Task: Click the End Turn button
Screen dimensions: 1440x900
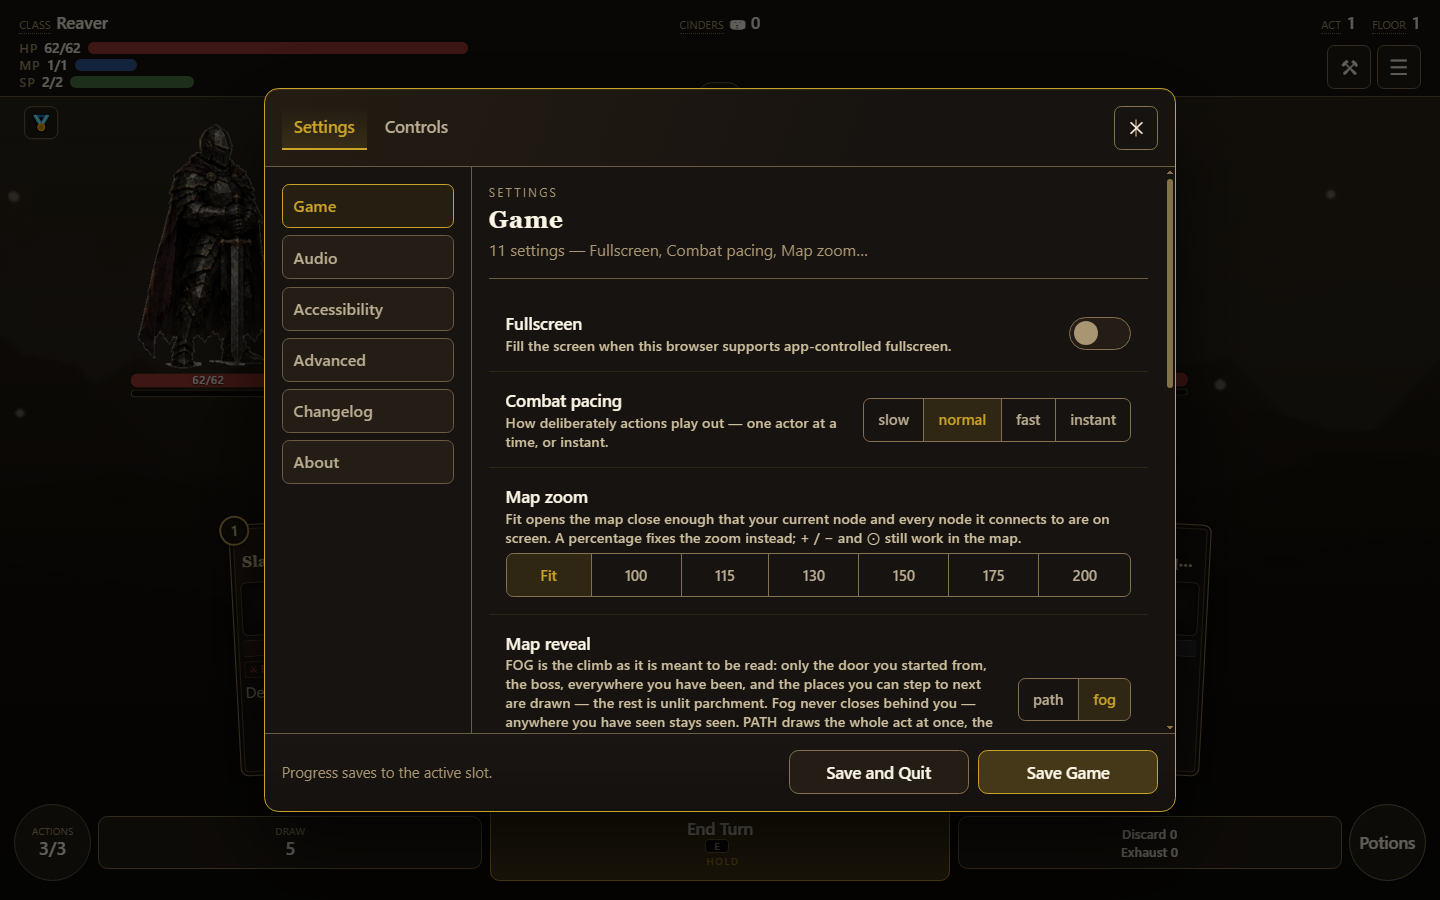Action: 720,845
